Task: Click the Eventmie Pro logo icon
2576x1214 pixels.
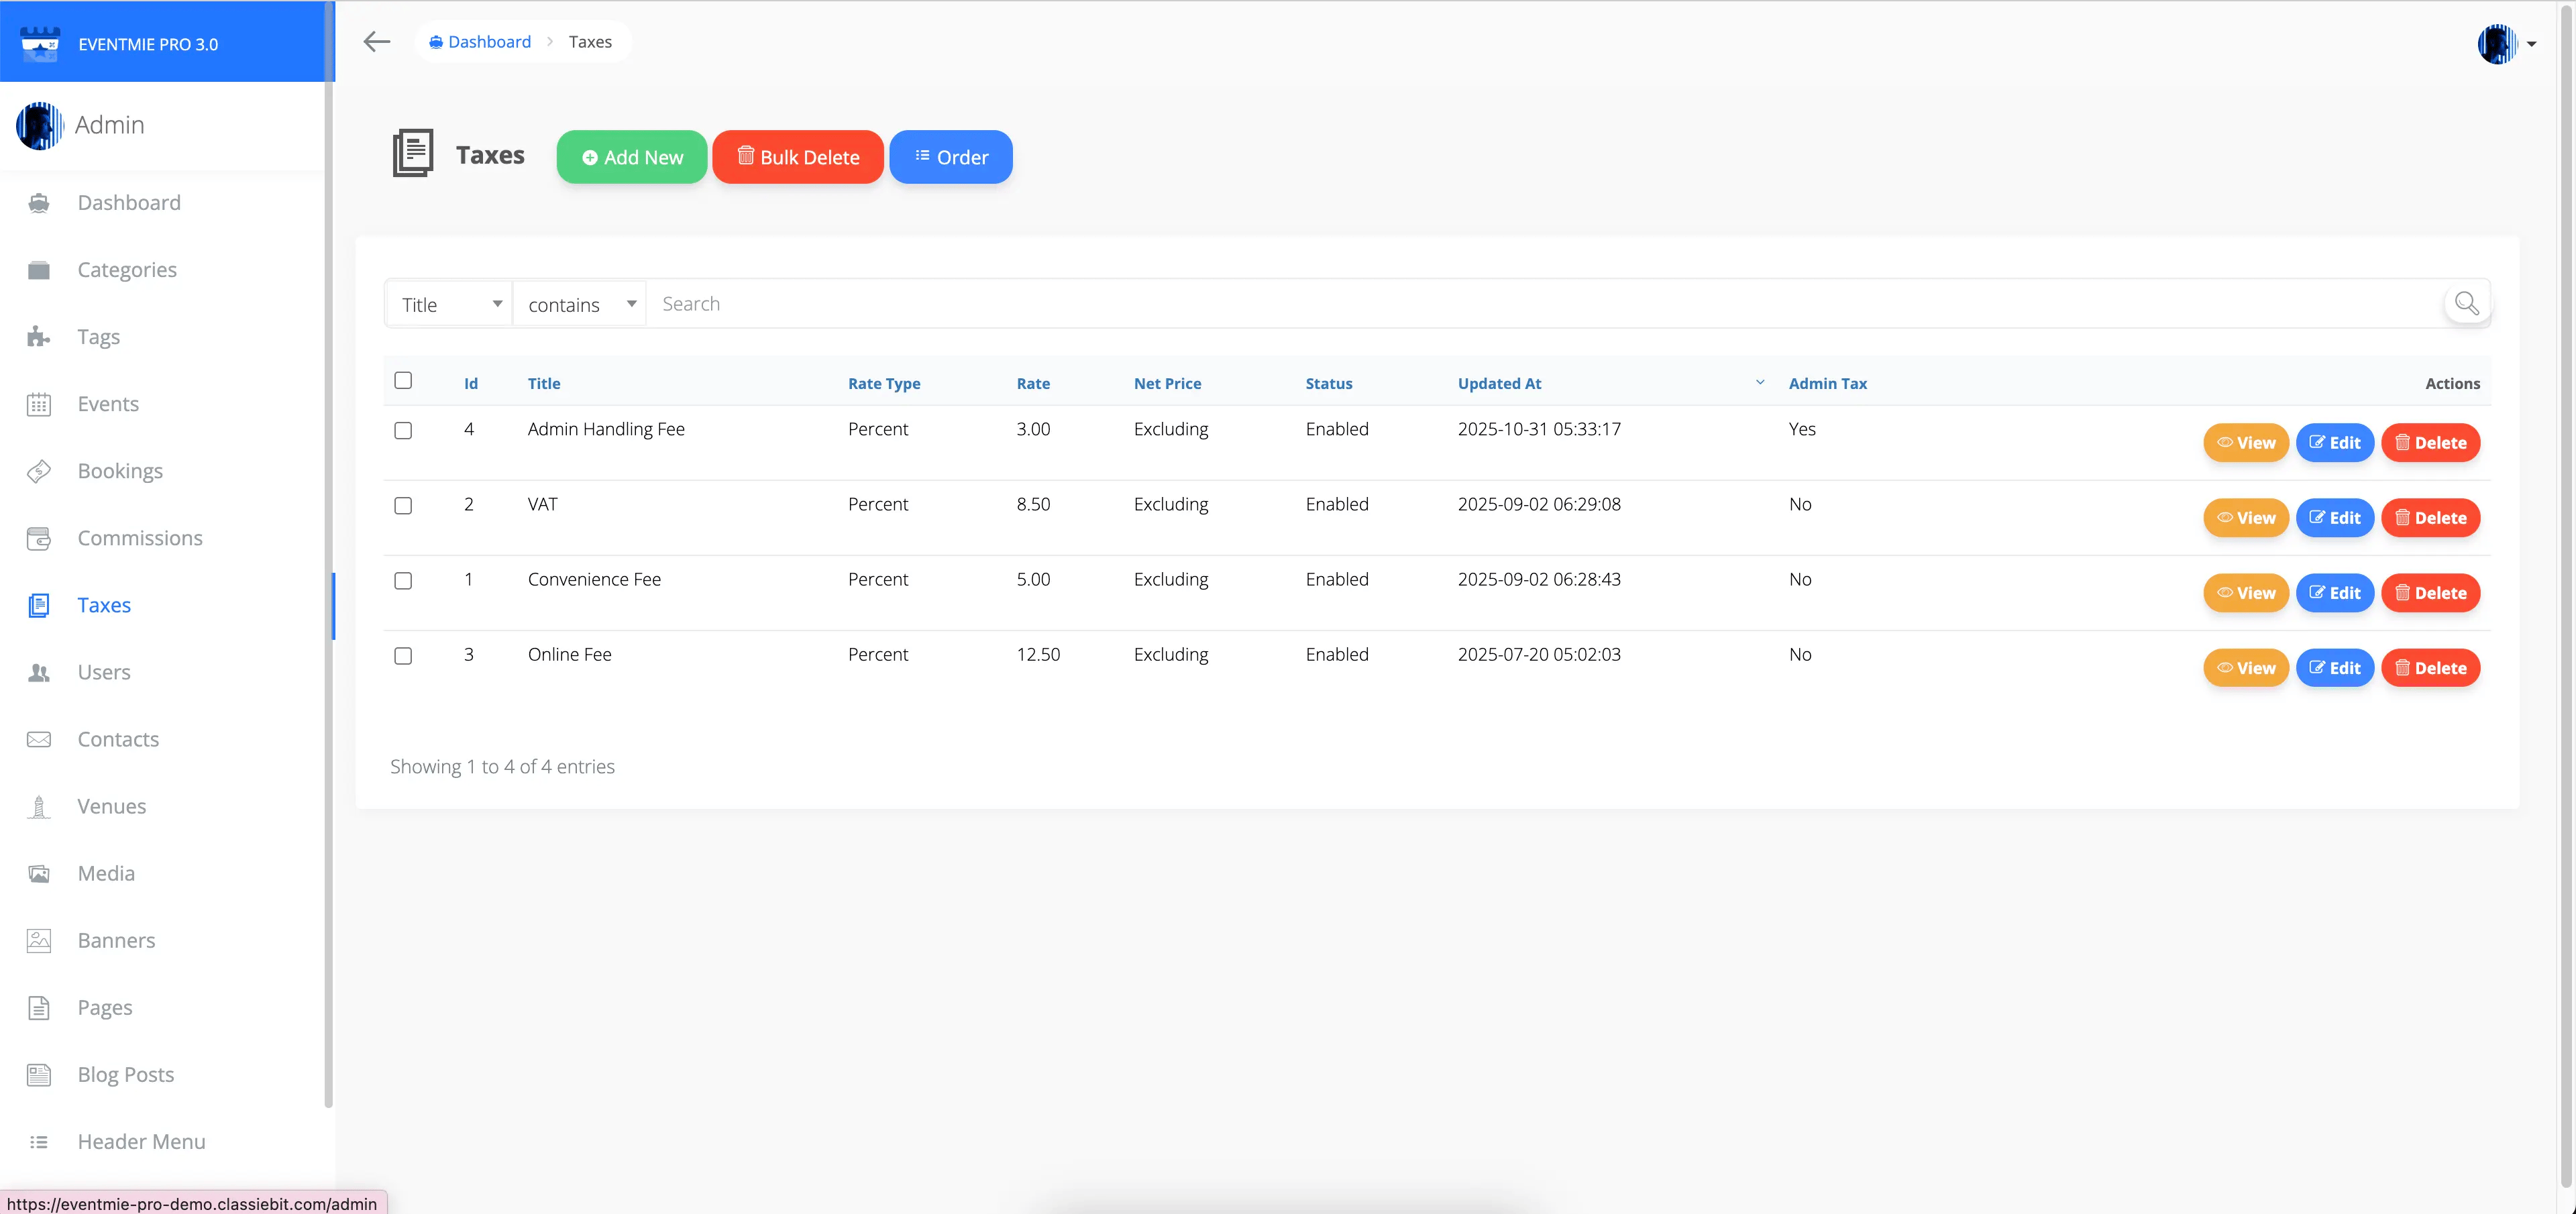Action: click(41, 44)
